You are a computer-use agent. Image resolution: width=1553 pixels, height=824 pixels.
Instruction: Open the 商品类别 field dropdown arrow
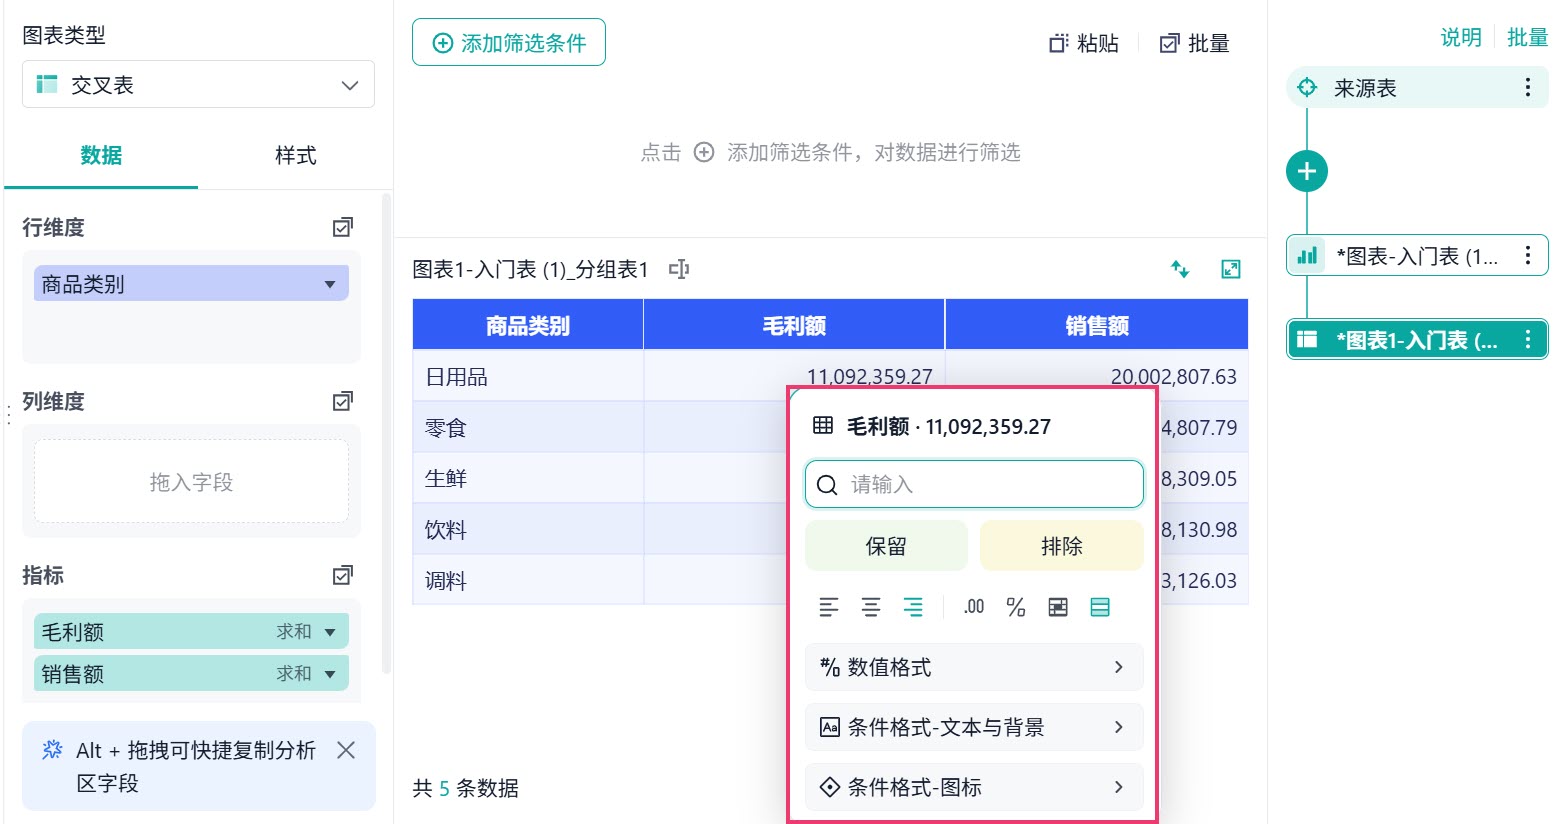(x=330, y=285)
